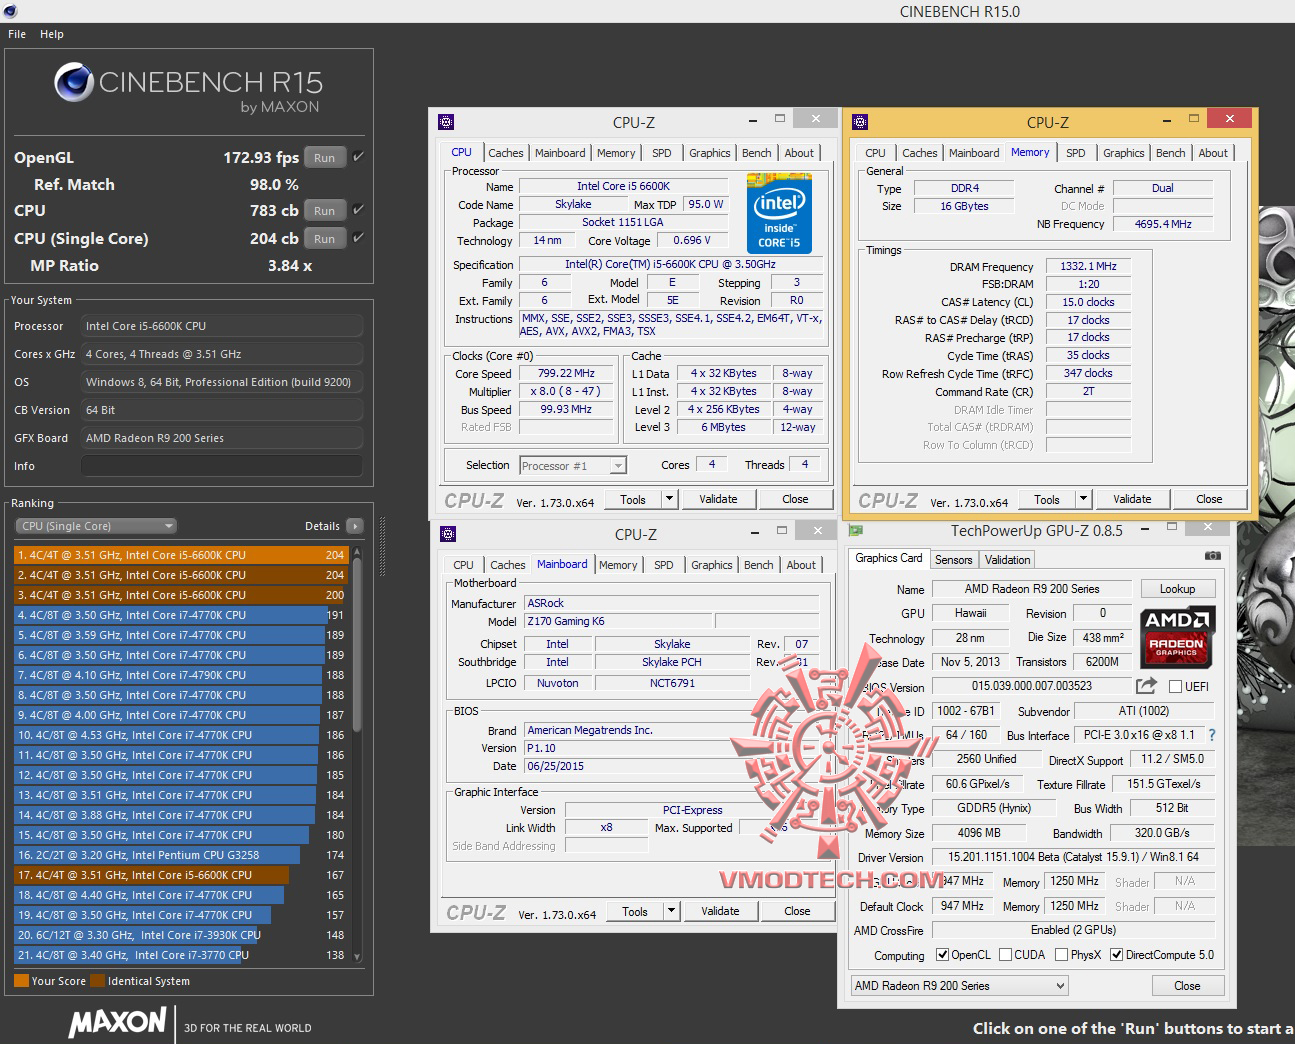Click the BIOS share/export icon in GPU-Z
Image resolution: width=1295 pixels, height=1044 pixels.
point(1146,685)
